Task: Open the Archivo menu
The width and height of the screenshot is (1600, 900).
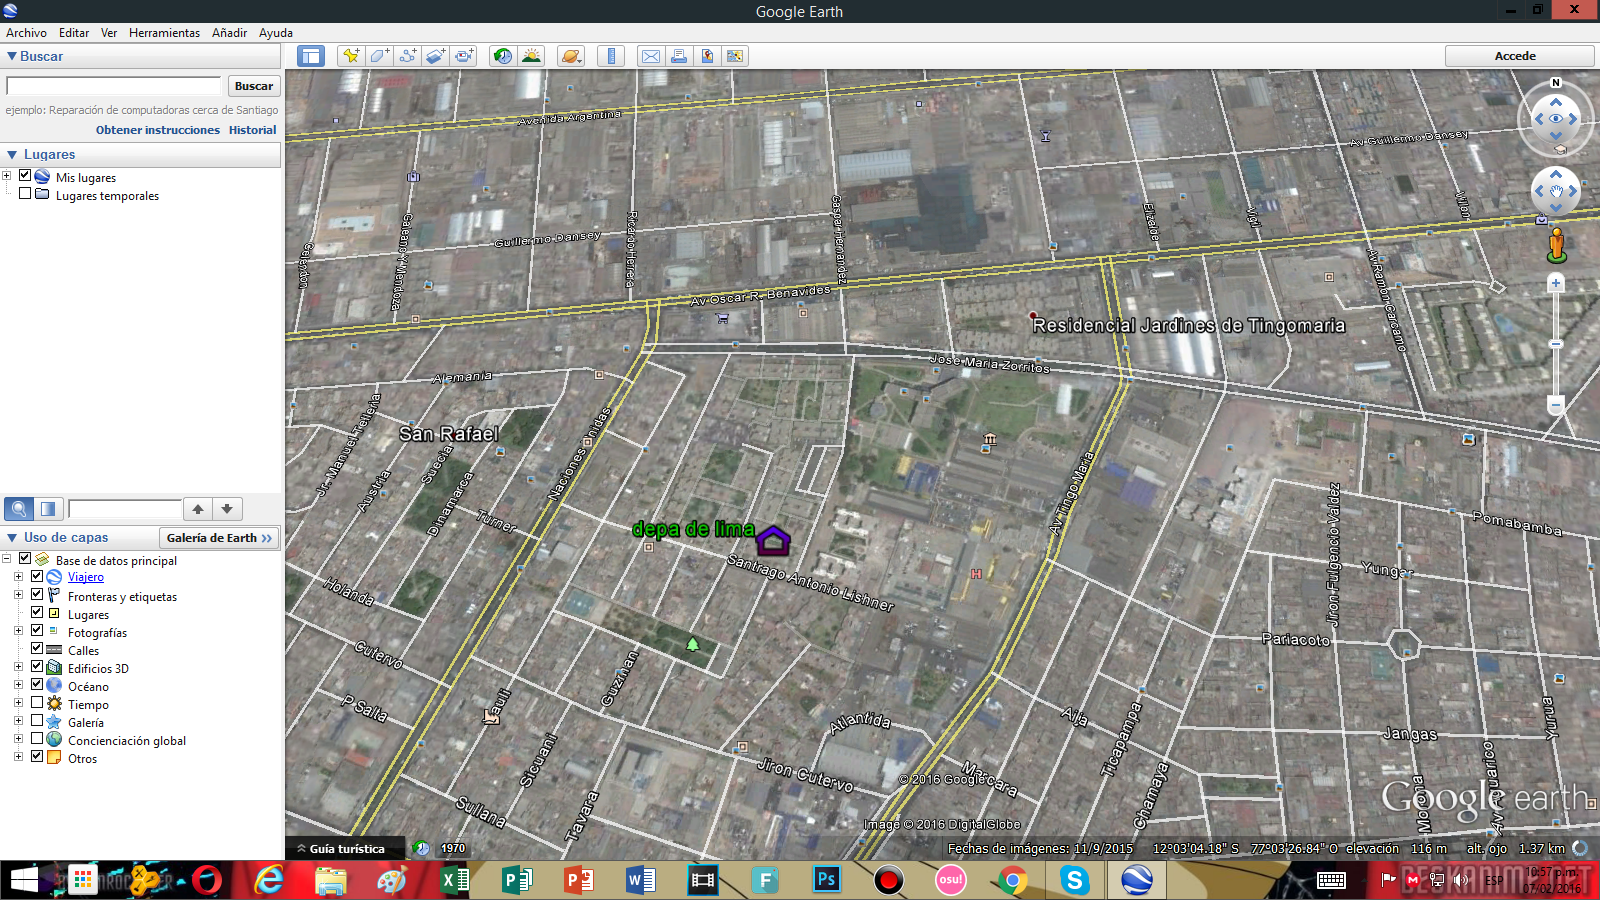Action: (26, 33)
